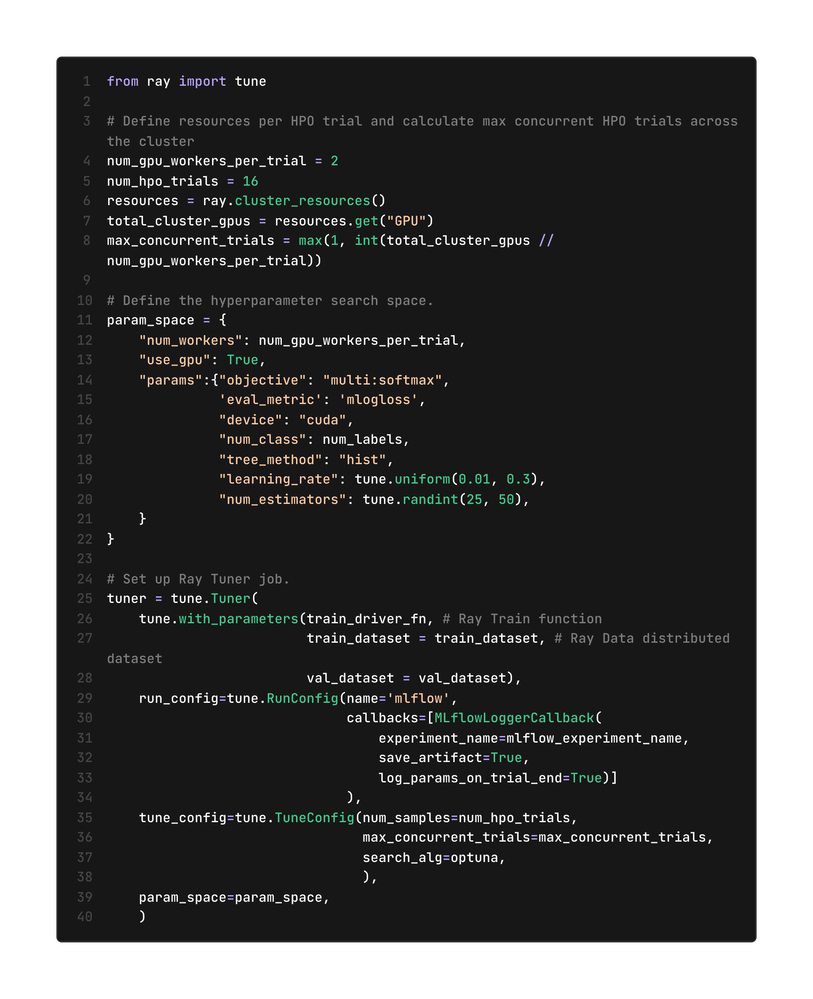Image resolution: width=813 pixels, height=999 pixels.
Task: Click the number 16 after num_hpo_trials
Action: [250, 181]
